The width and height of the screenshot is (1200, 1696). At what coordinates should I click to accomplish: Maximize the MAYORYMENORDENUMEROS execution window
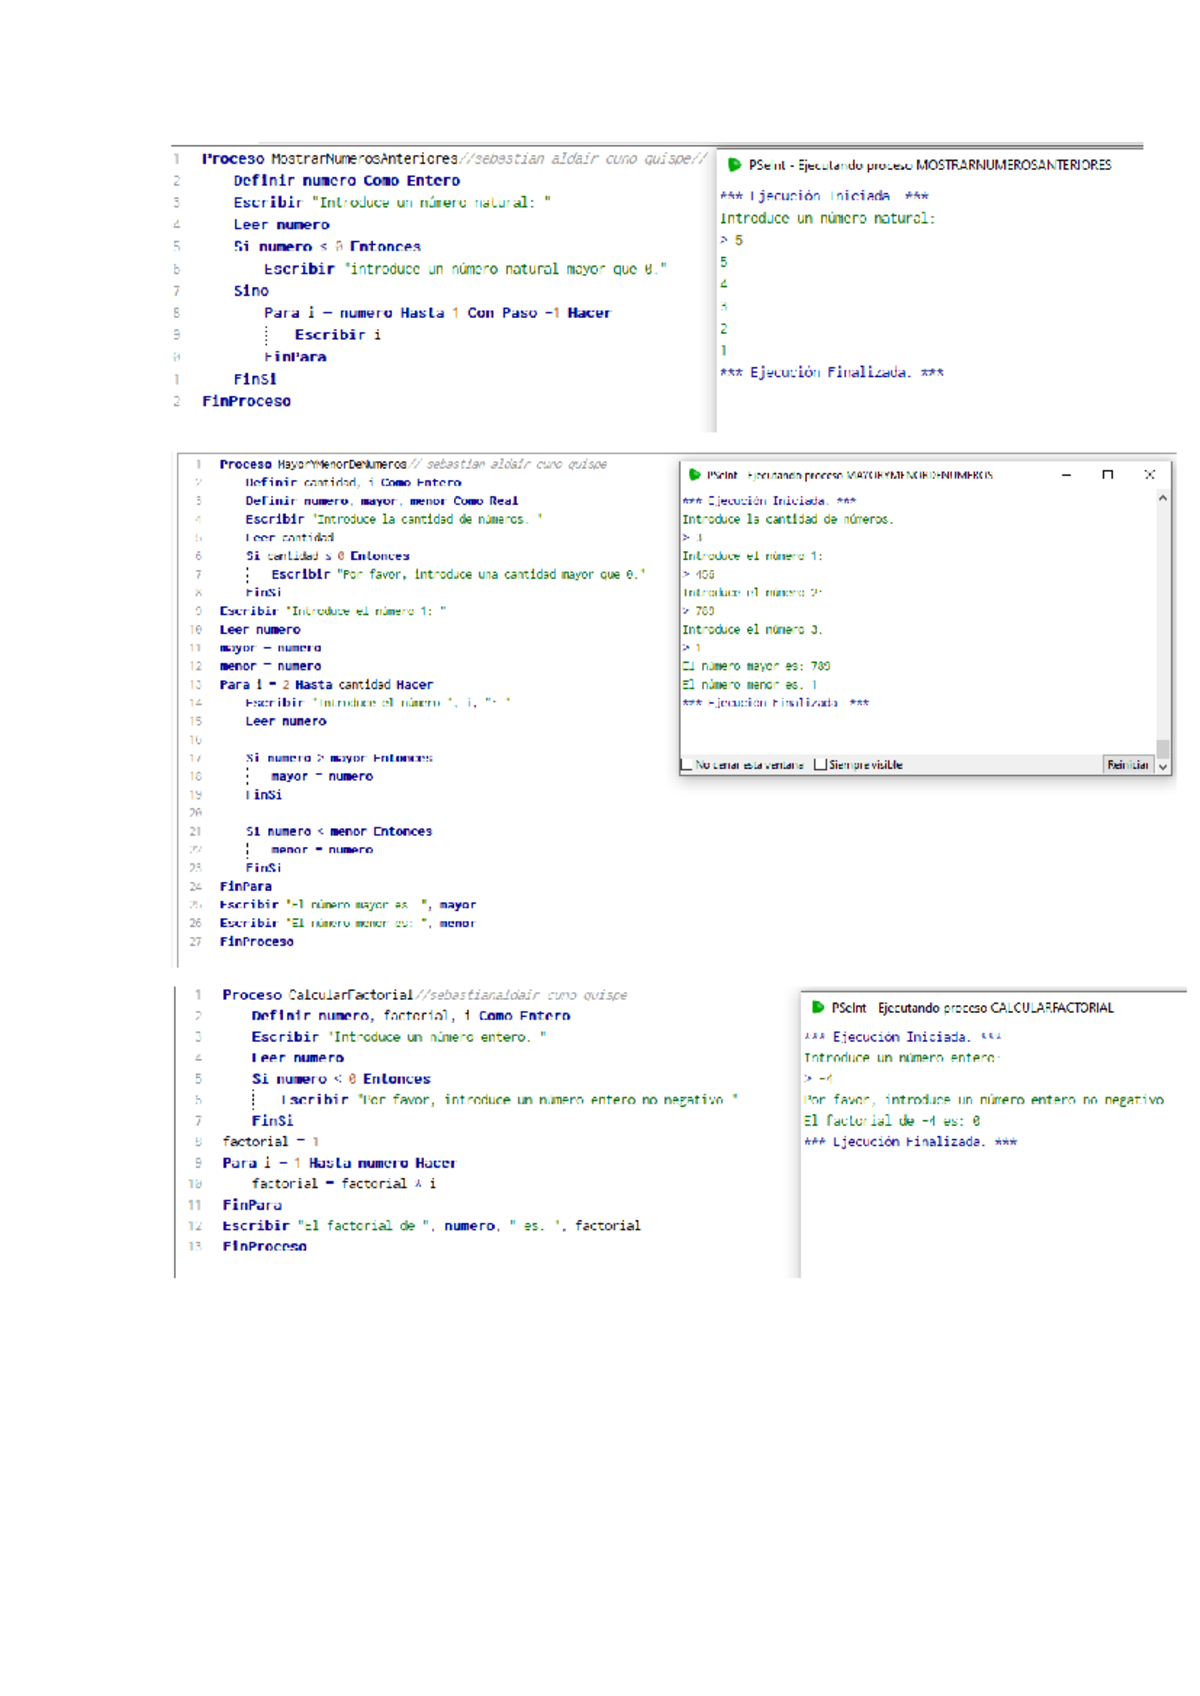point(1108,475)
